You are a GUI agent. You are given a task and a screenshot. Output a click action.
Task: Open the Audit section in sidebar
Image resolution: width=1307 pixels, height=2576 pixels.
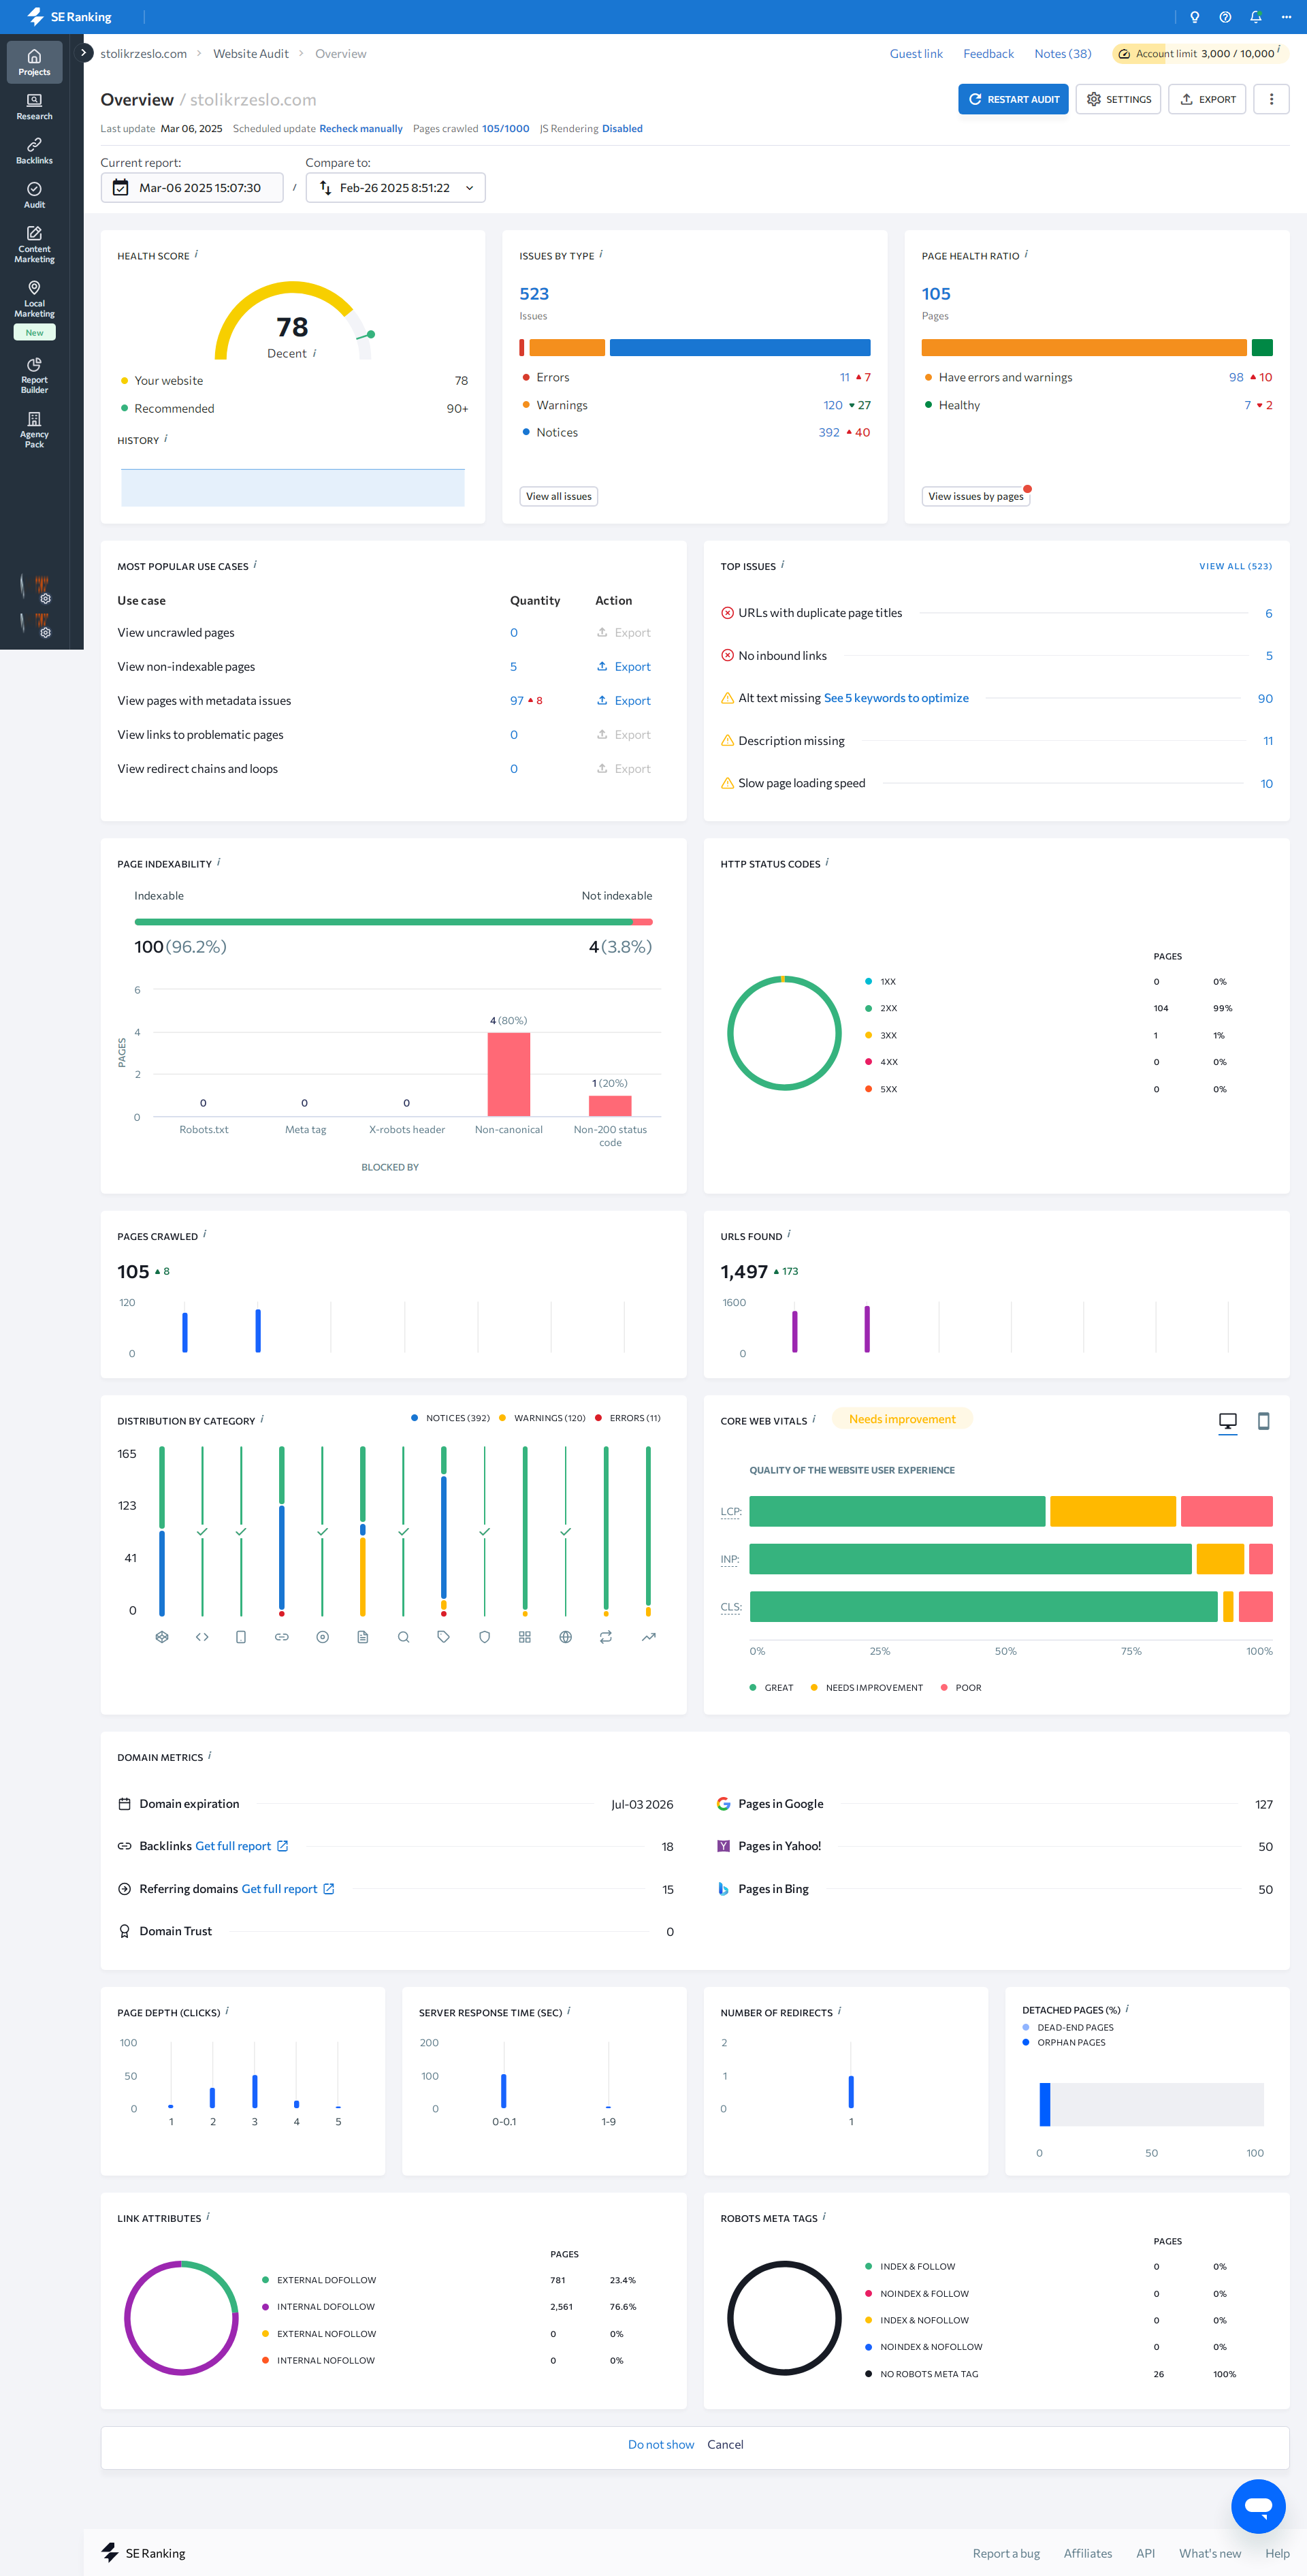[34, 195]
